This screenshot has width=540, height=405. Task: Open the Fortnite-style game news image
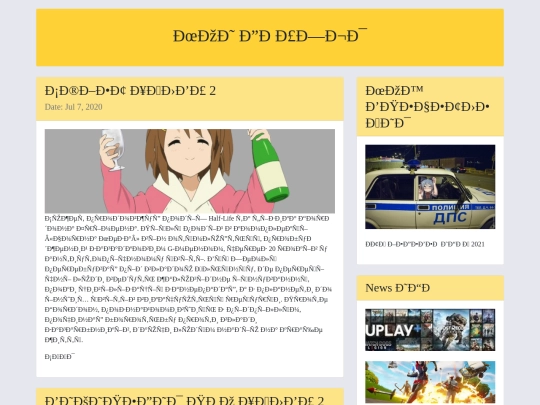click(430, 382)
